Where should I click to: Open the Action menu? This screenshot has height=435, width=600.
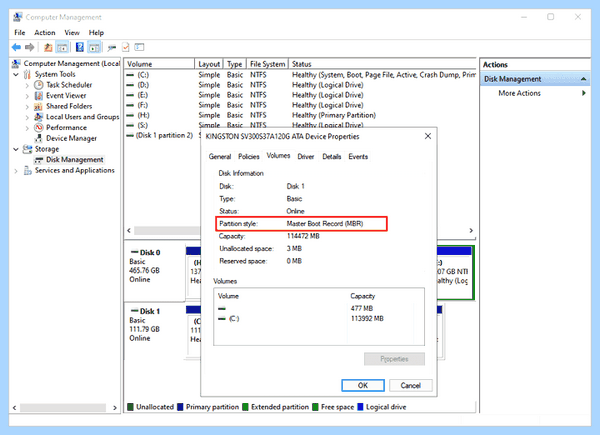(45, 33)
